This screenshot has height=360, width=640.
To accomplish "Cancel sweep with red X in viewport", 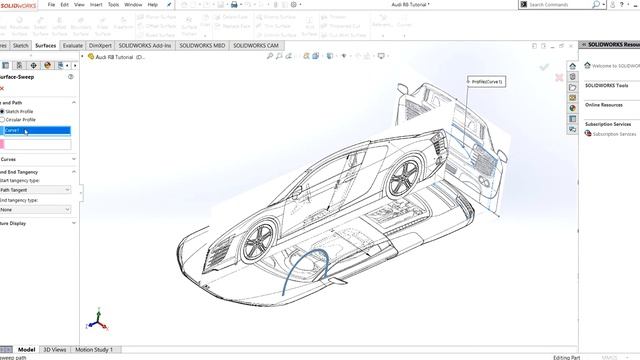I will (x=559, y=77).
